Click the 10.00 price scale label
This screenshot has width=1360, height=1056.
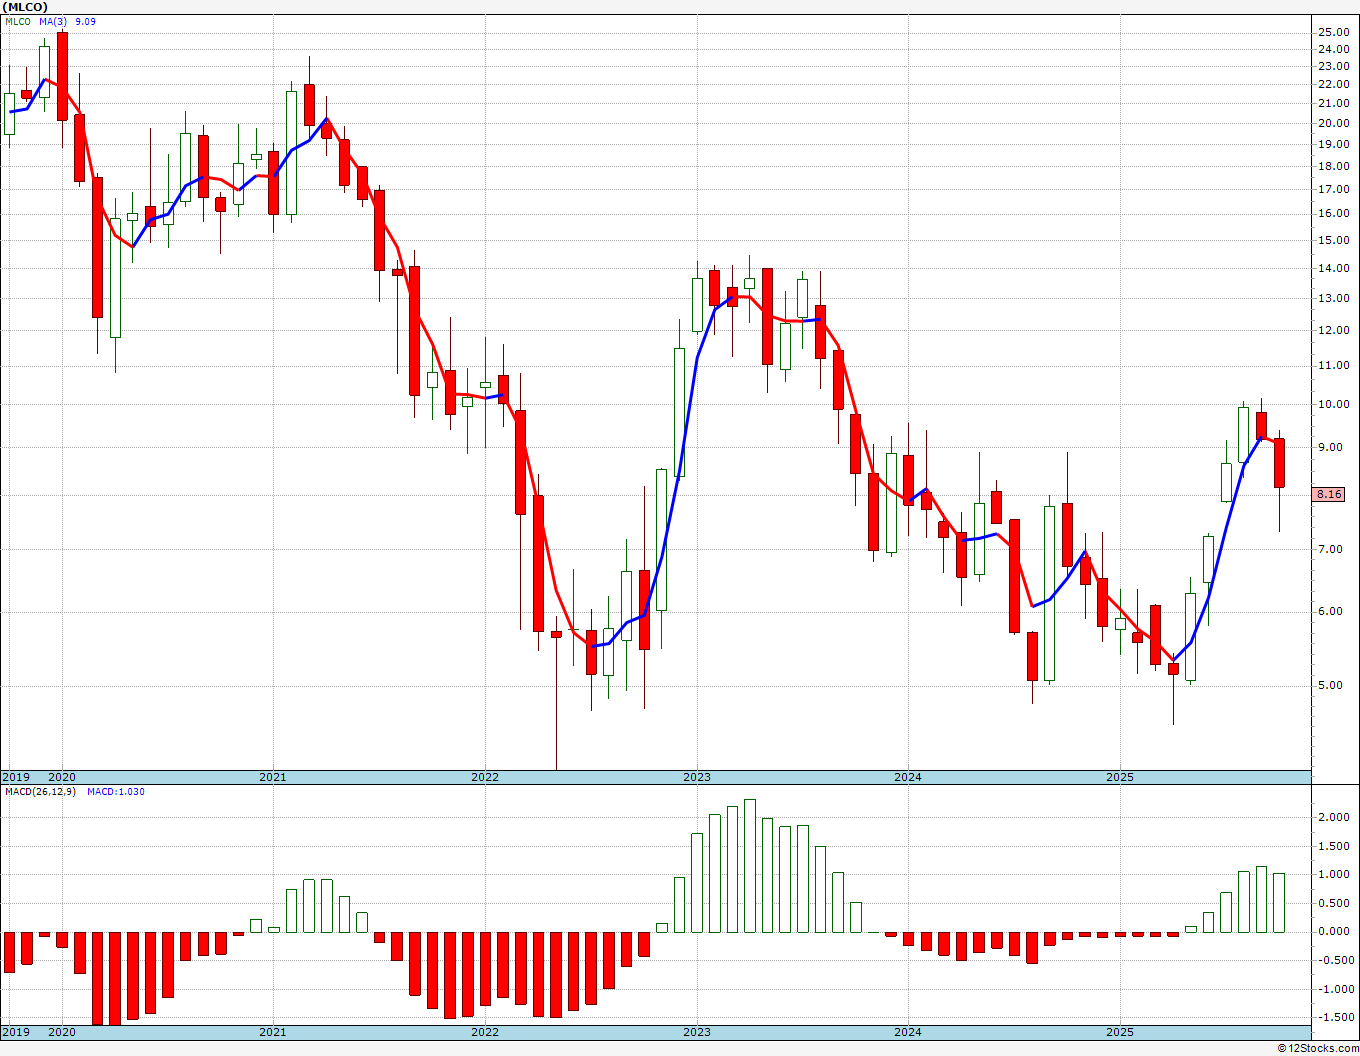1333,405
